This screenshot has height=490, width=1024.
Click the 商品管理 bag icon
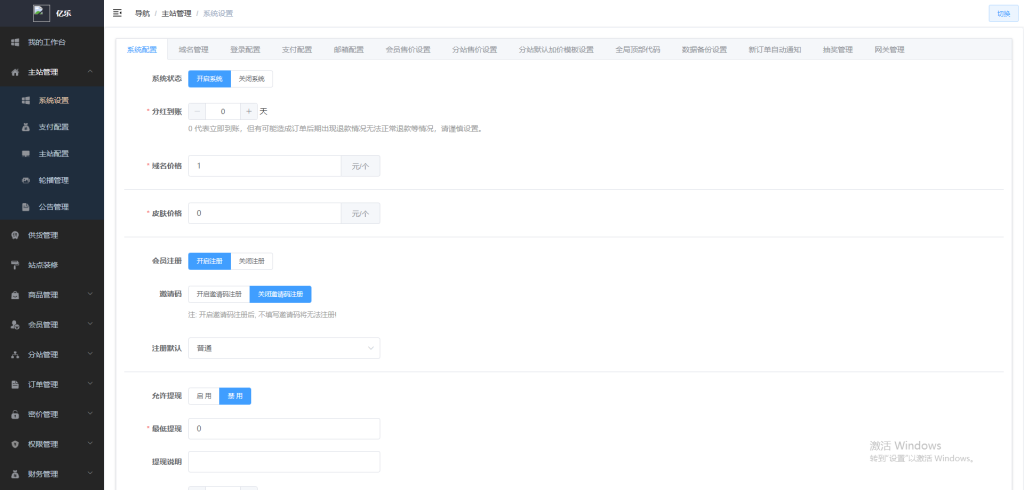click(x=15, y=295)
